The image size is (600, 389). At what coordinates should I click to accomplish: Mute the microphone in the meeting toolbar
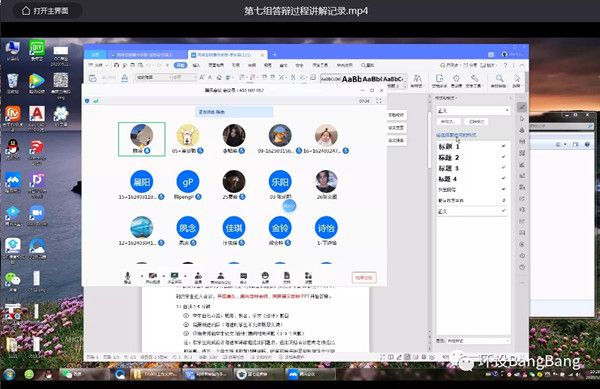127,278
